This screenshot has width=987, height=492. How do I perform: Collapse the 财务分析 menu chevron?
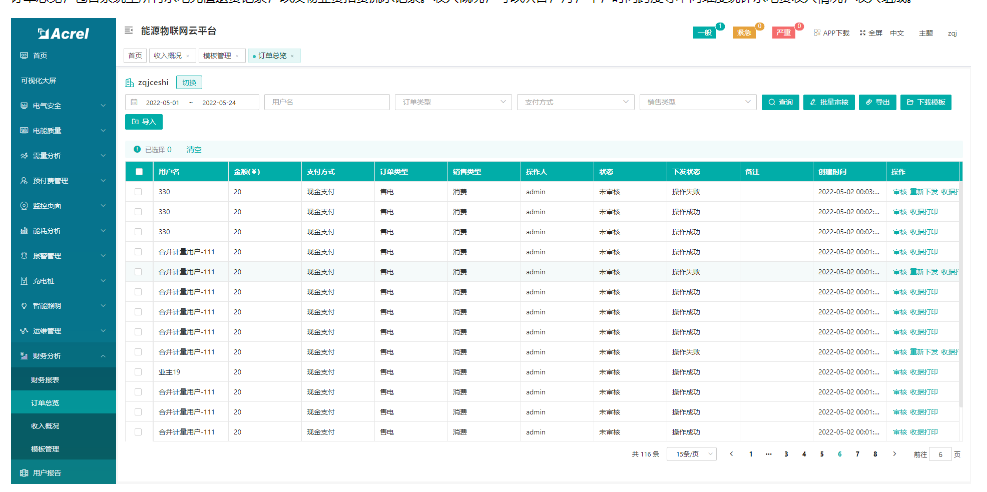click(x=103, y=356)
